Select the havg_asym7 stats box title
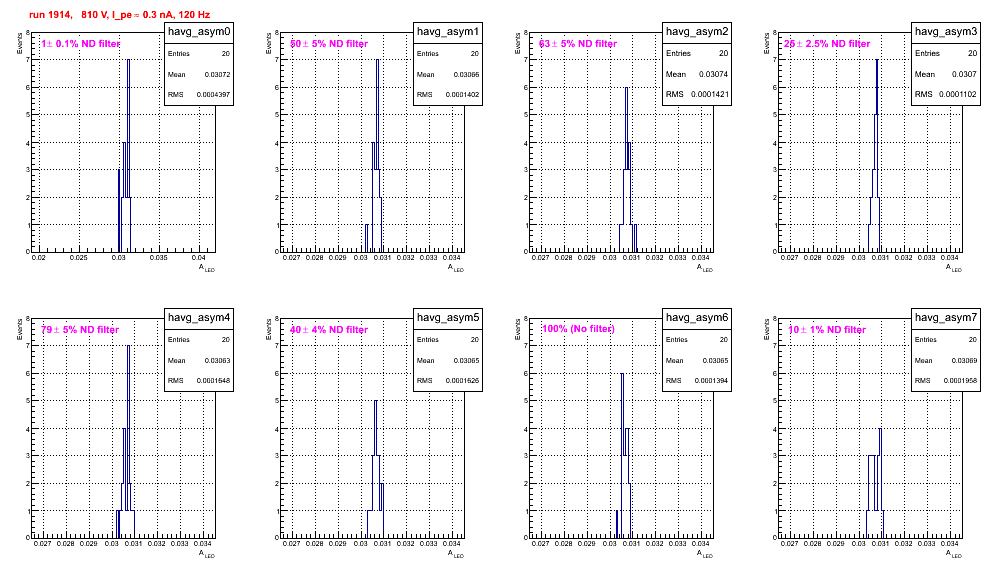 pyautogui.click(x=946, y=318)
